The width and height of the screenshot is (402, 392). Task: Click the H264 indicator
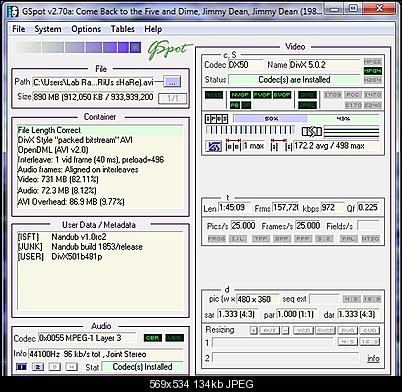pos(373,80)
